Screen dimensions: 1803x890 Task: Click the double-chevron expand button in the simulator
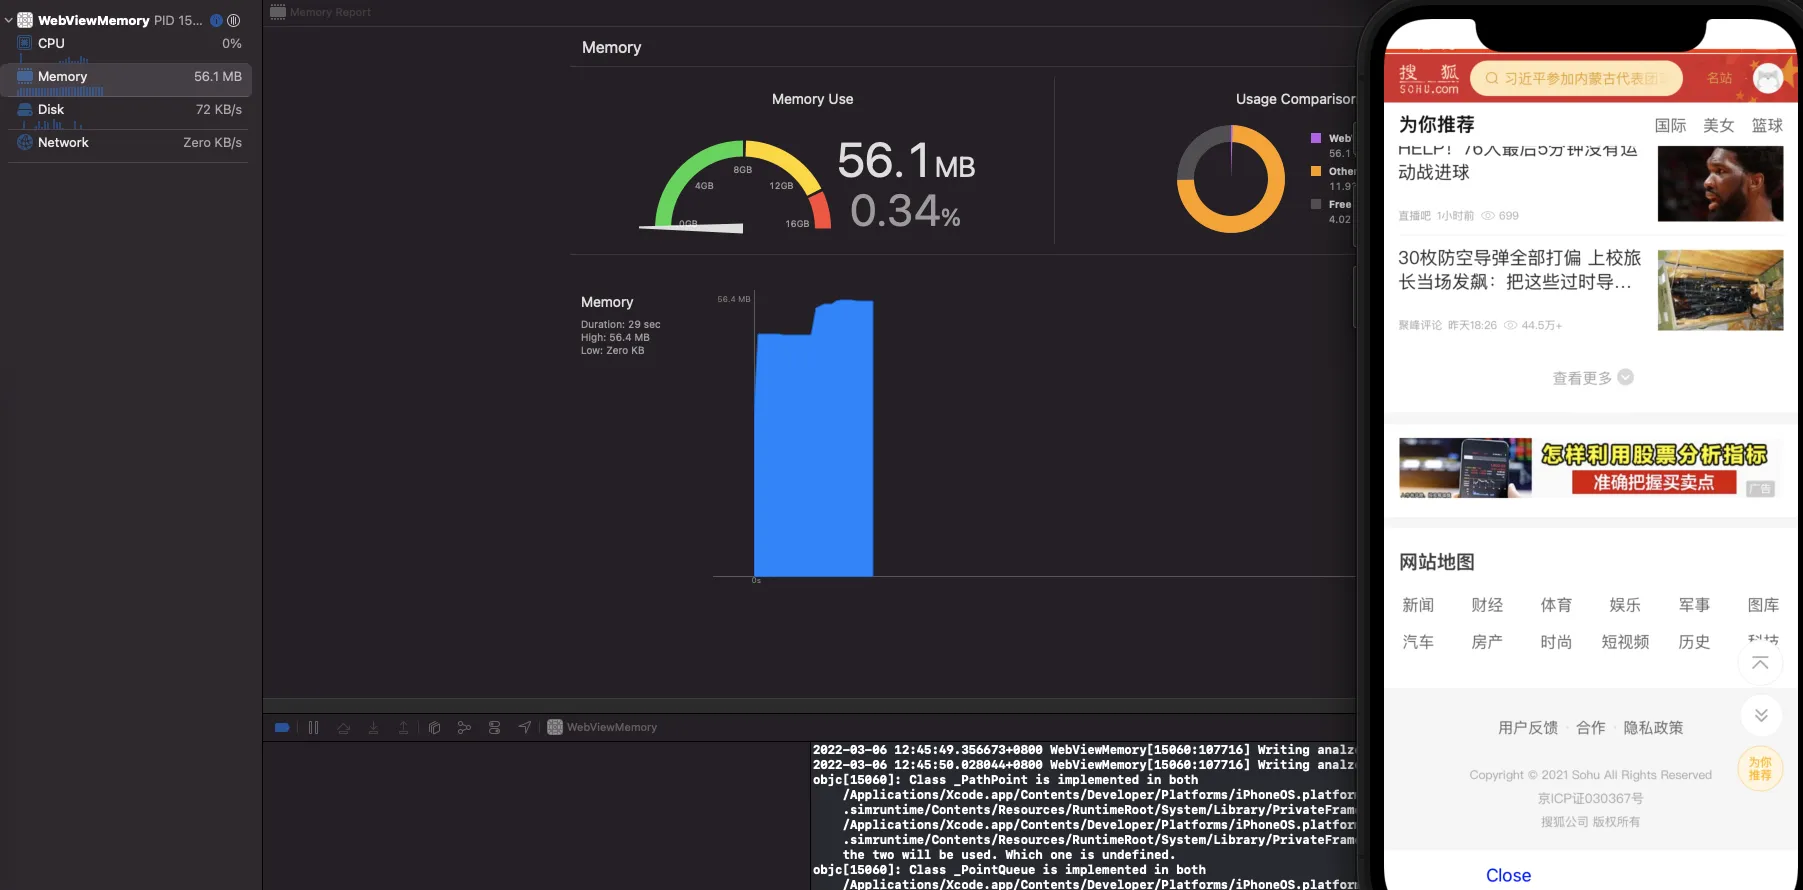point(1761,715)
